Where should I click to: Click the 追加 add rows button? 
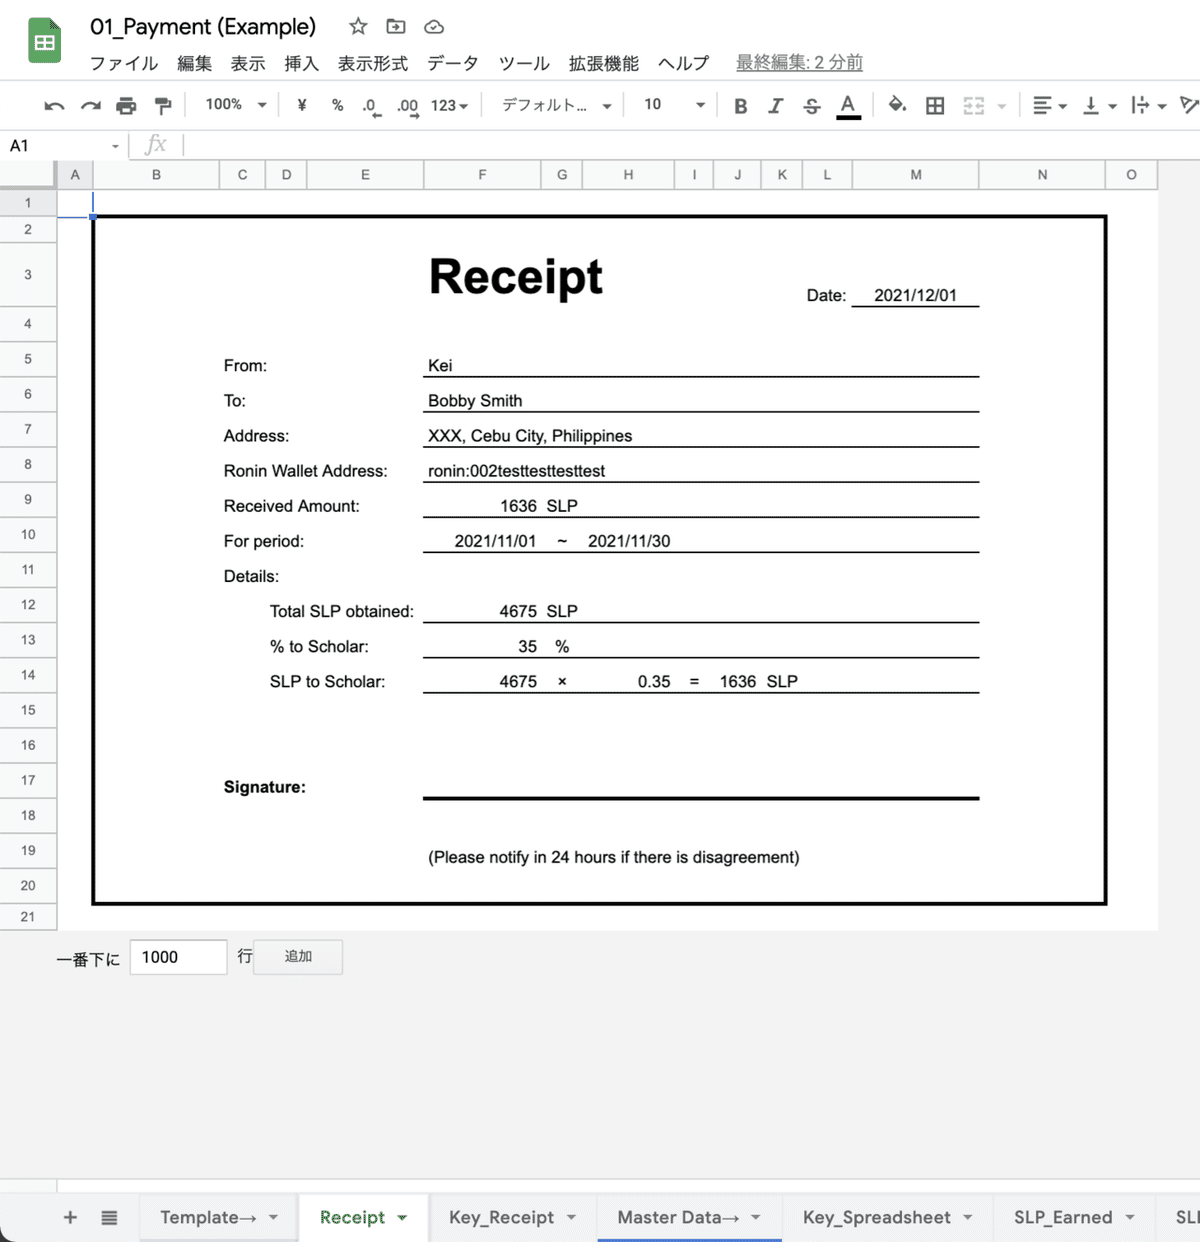point(298,957)
